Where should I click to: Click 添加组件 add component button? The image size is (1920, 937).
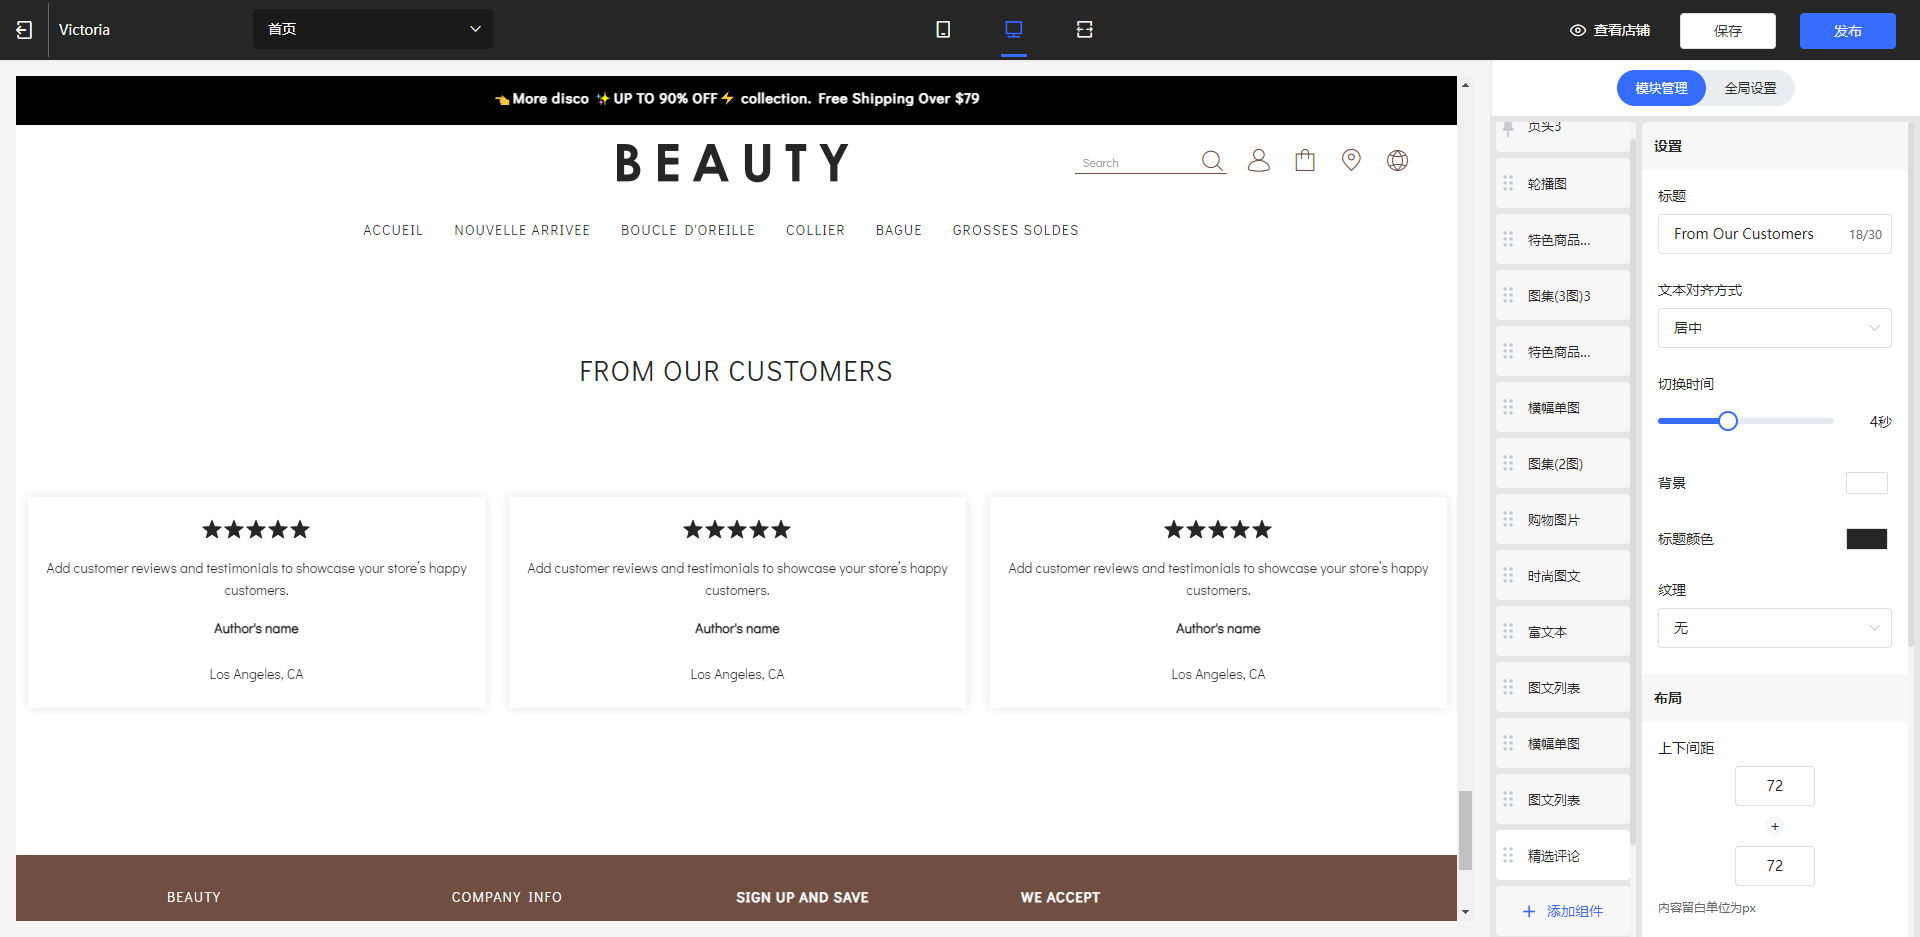(x=1563, y=911)
